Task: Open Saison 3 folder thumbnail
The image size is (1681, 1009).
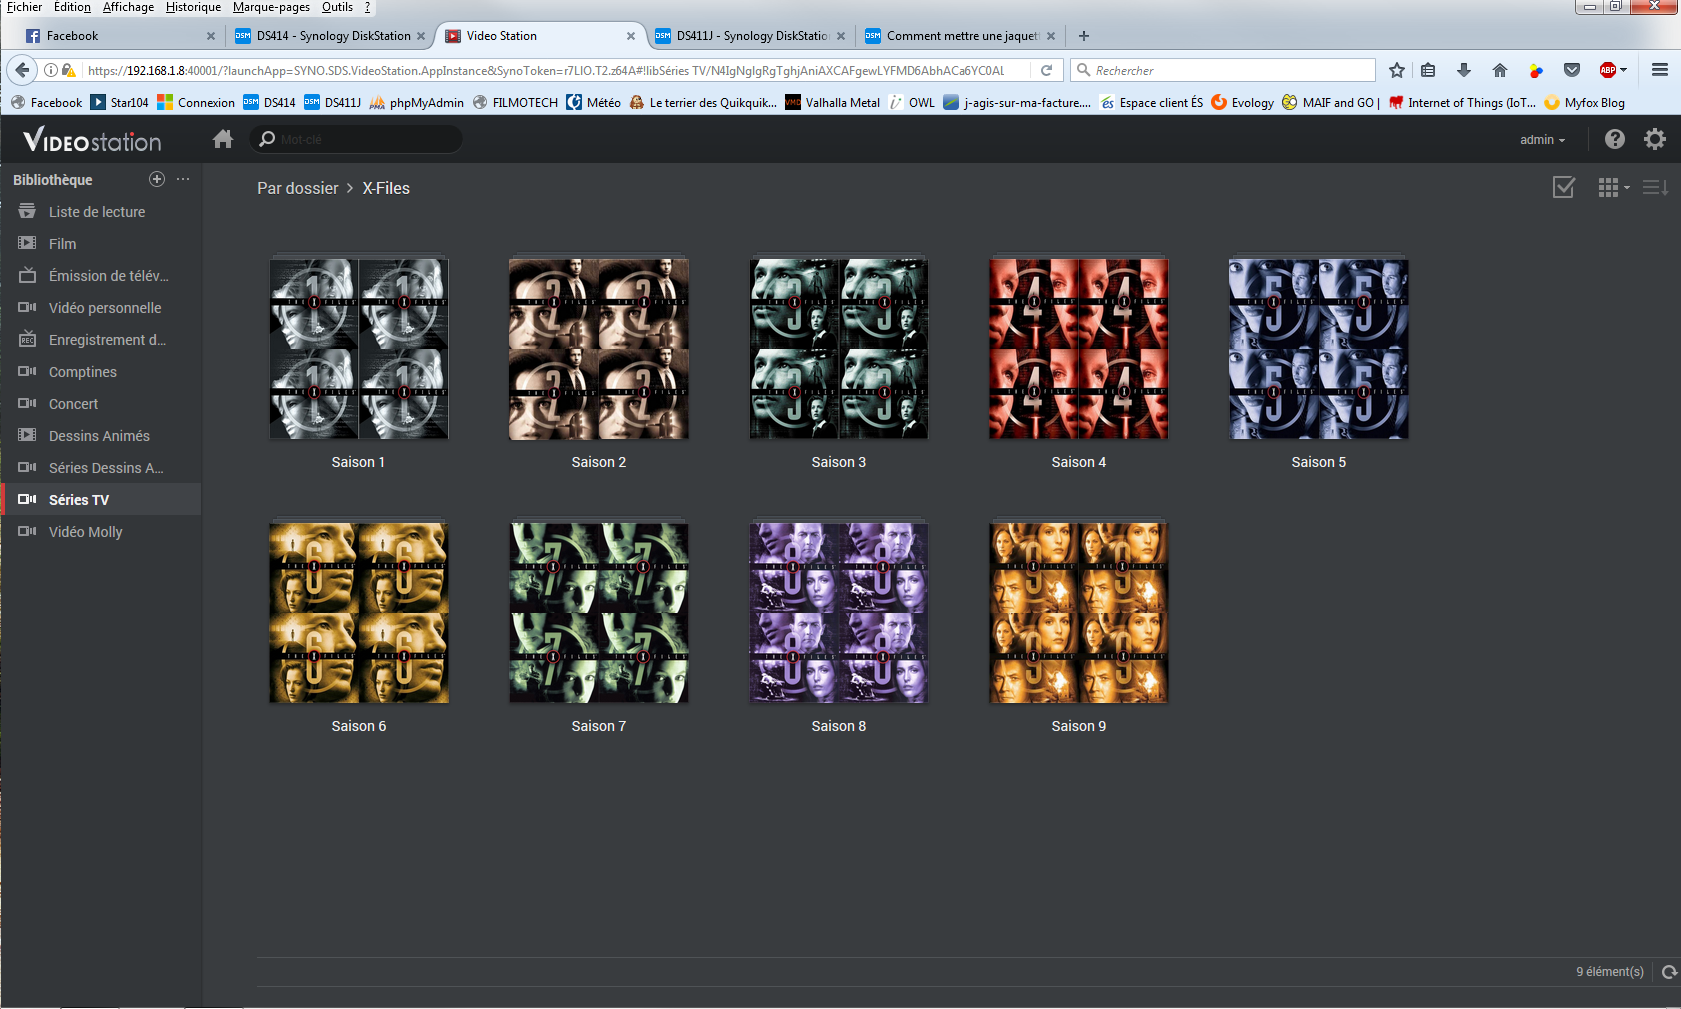Action: click(839, 348)
